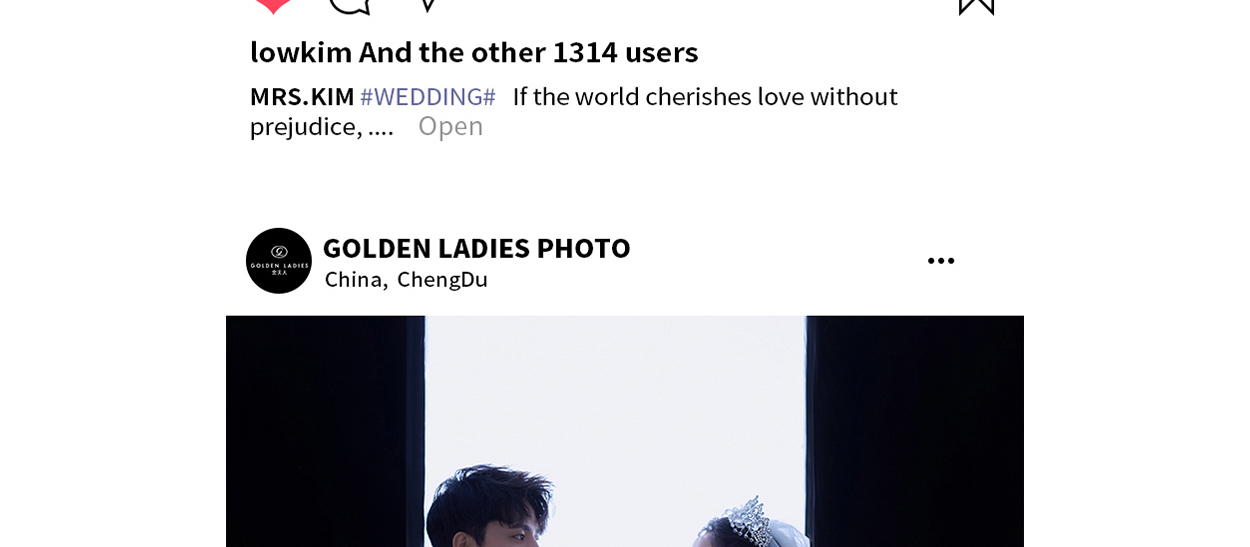Screen dimensions: 1250x547
Task: Share the post using the send icon
Action: (427, 5)
